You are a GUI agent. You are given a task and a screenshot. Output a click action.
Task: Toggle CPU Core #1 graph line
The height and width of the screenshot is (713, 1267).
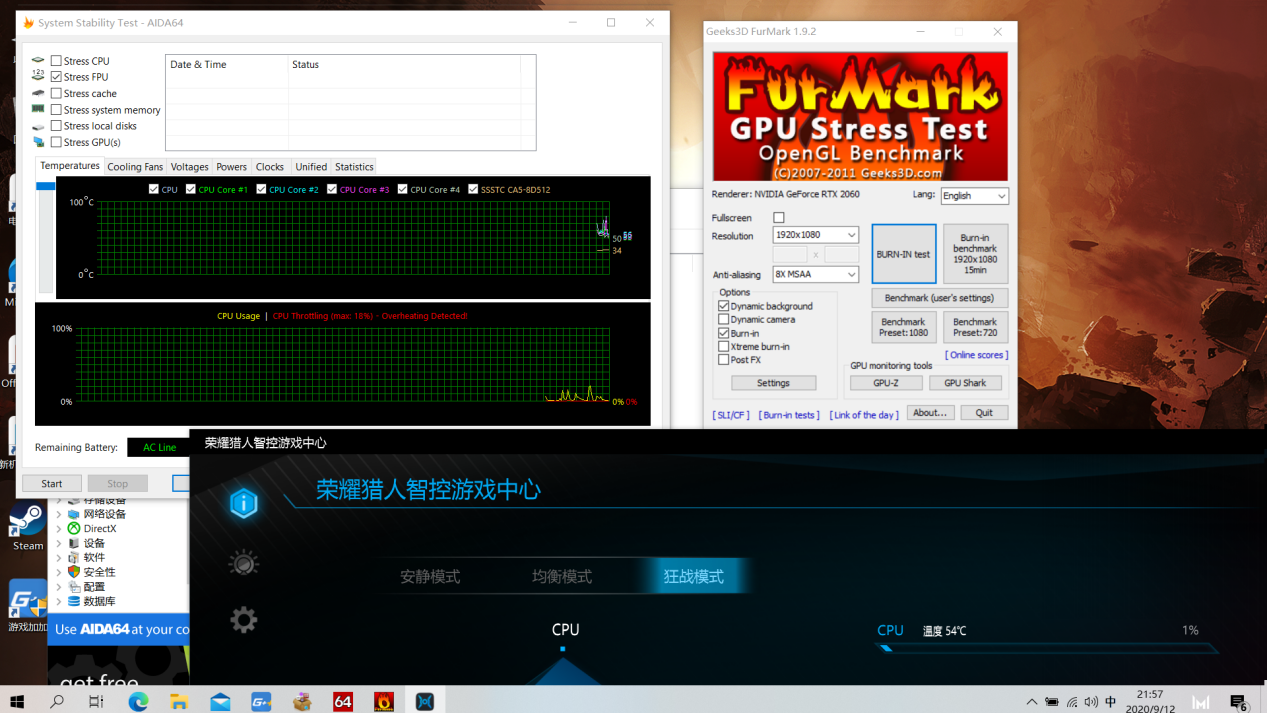(x=191, y=189)
